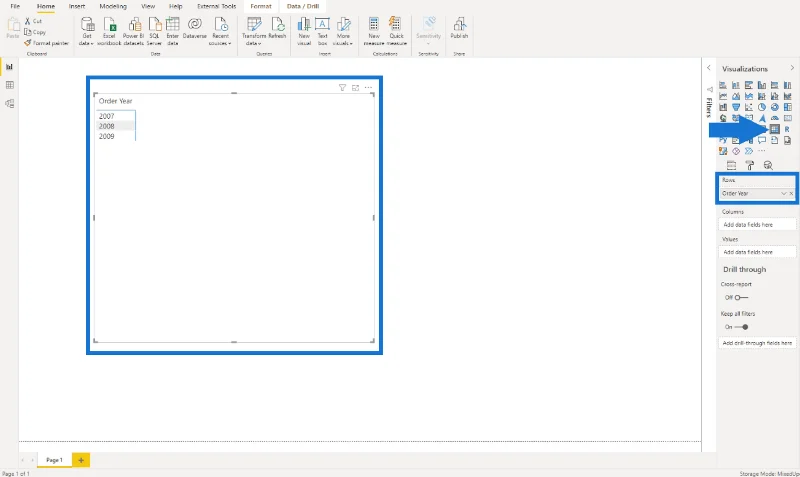Pick the Stacked column chart visual
Viewport: 800px width, 477px height.
(x=736, y=85)
